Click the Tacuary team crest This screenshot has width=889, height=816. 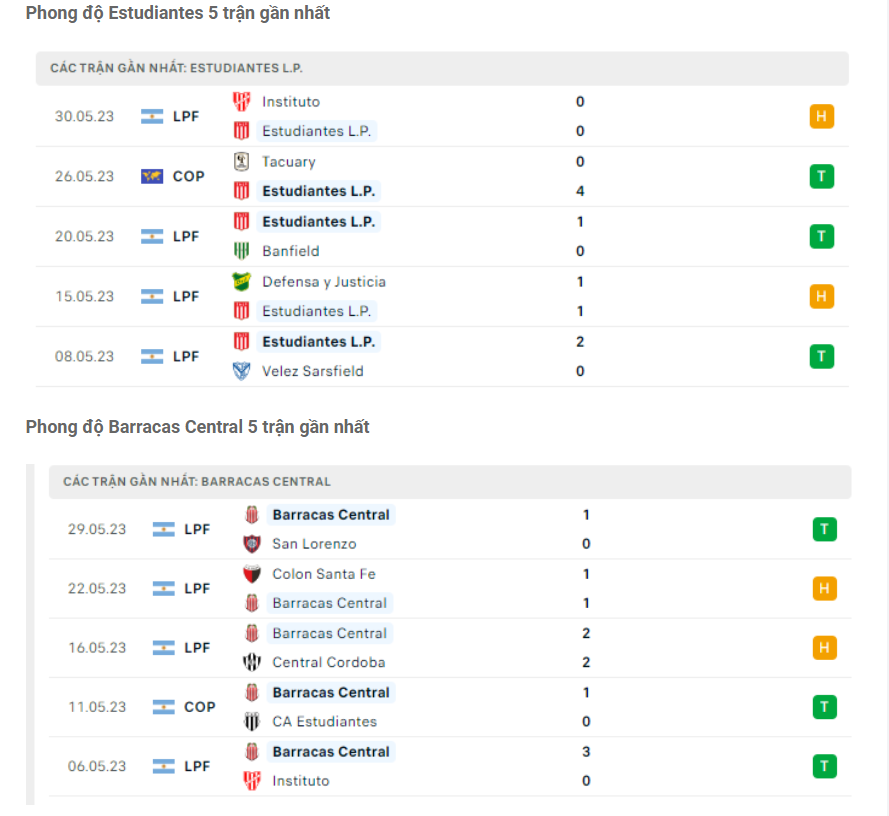[x=242, y=162]
